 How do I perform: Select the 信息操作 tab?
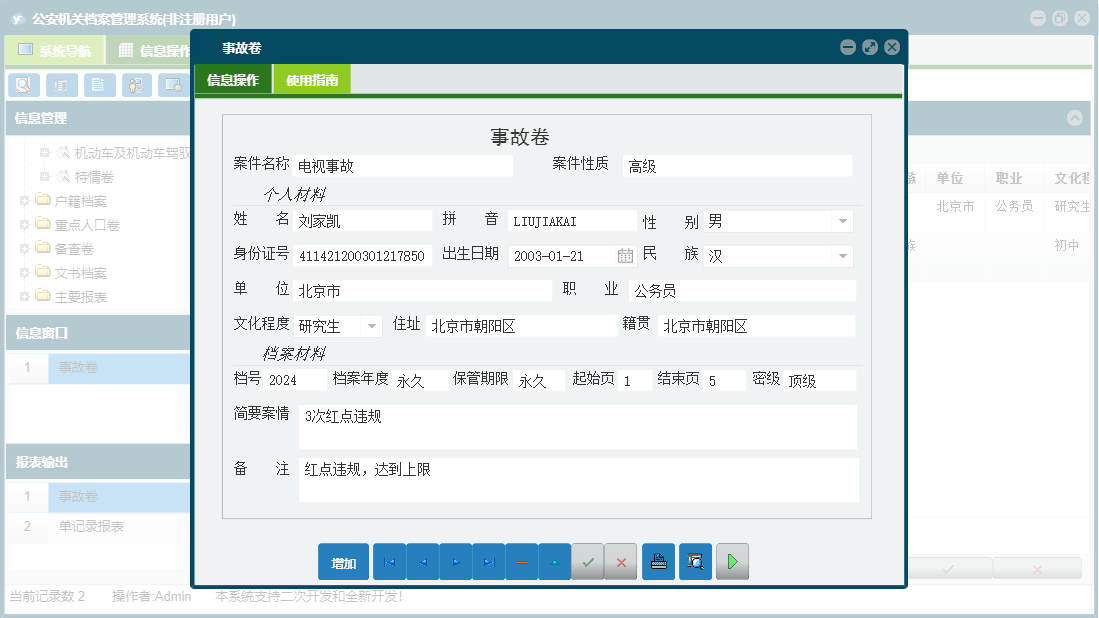tap(233, 78)
